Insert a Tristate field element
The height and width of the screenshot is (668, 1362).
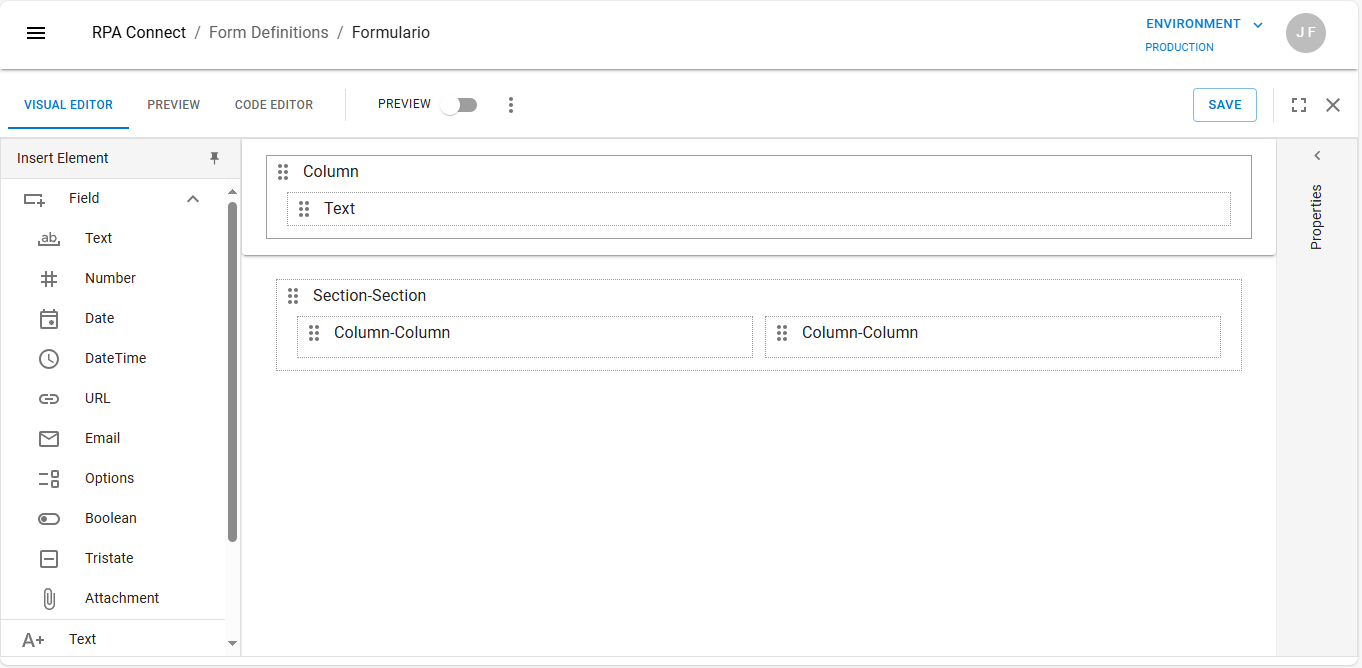point(109,558)
